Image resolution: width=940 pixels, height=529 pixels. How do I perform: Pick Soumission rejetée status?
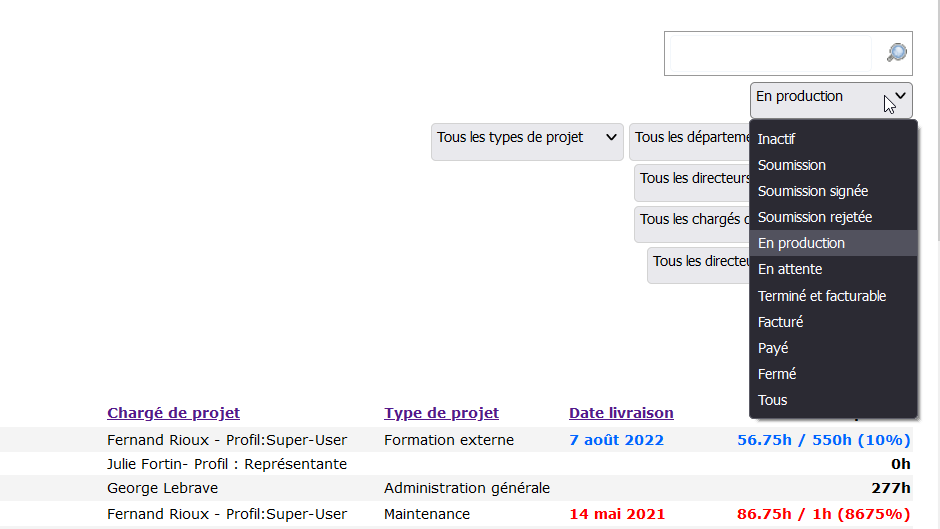click(x=814, y=217)
